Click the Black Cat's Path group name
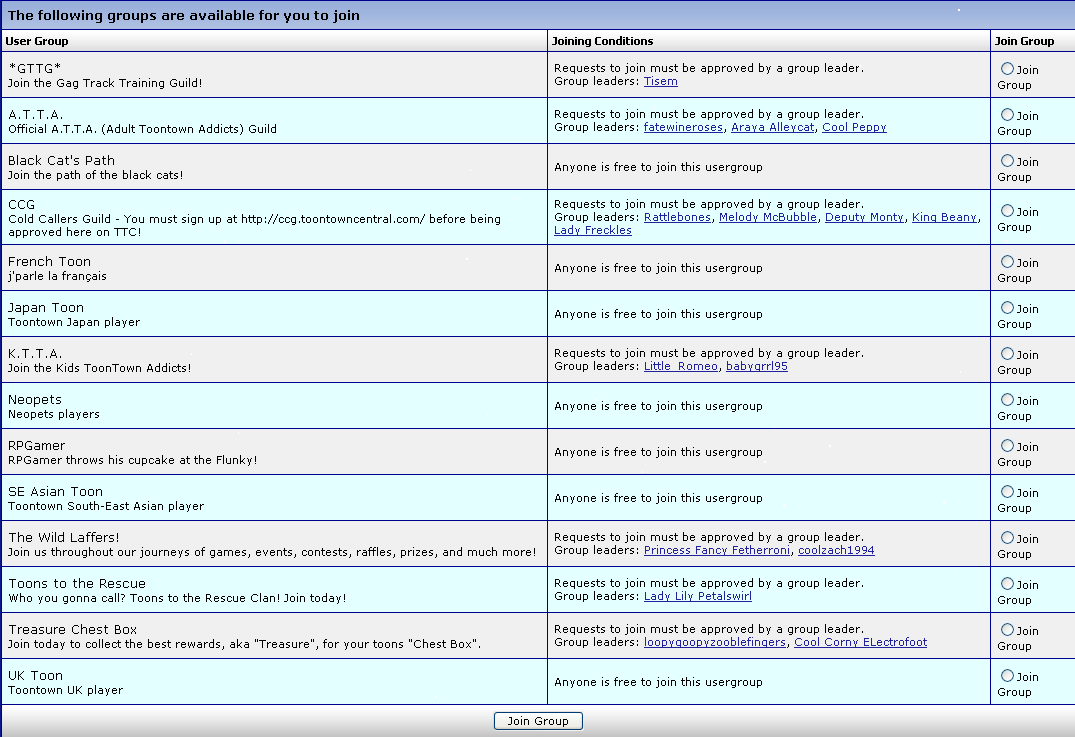Screen dimensions: 1075x737 pyautogui.click(x=62, y=160)
